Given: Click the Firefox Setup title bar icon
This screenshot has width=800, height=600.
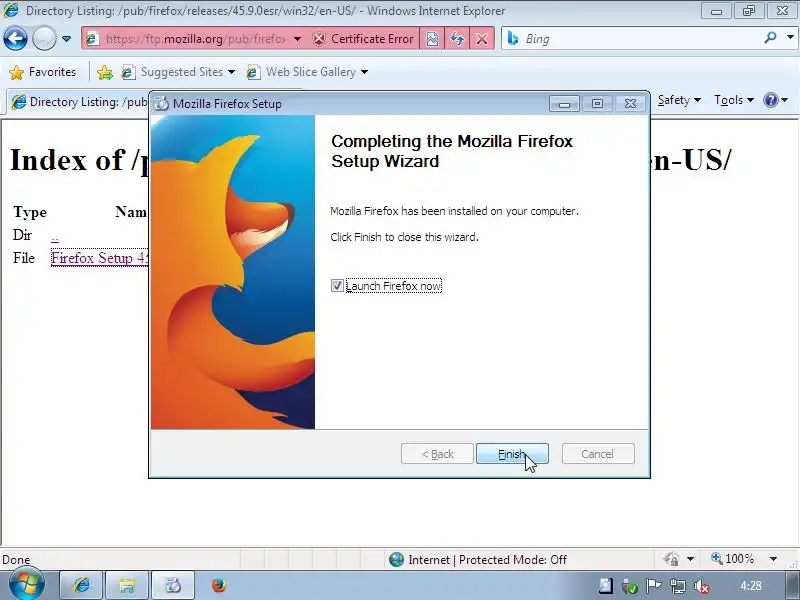Looking at the screenshot, I should [161, 104].
